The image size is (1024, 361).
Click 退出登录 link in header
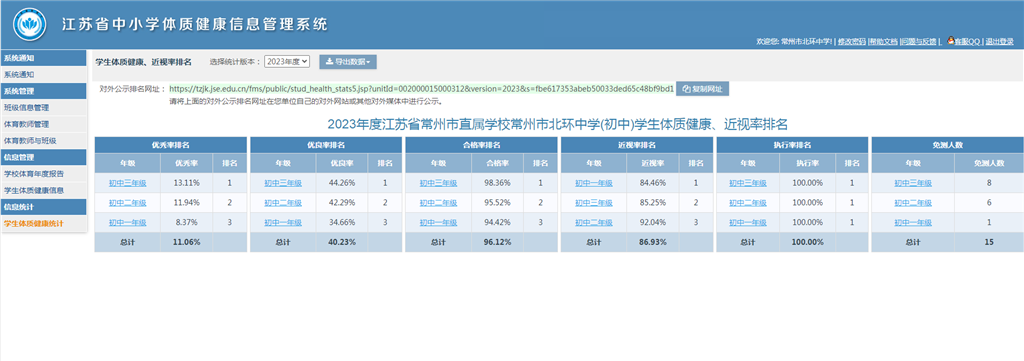(x=1000, y=41)
